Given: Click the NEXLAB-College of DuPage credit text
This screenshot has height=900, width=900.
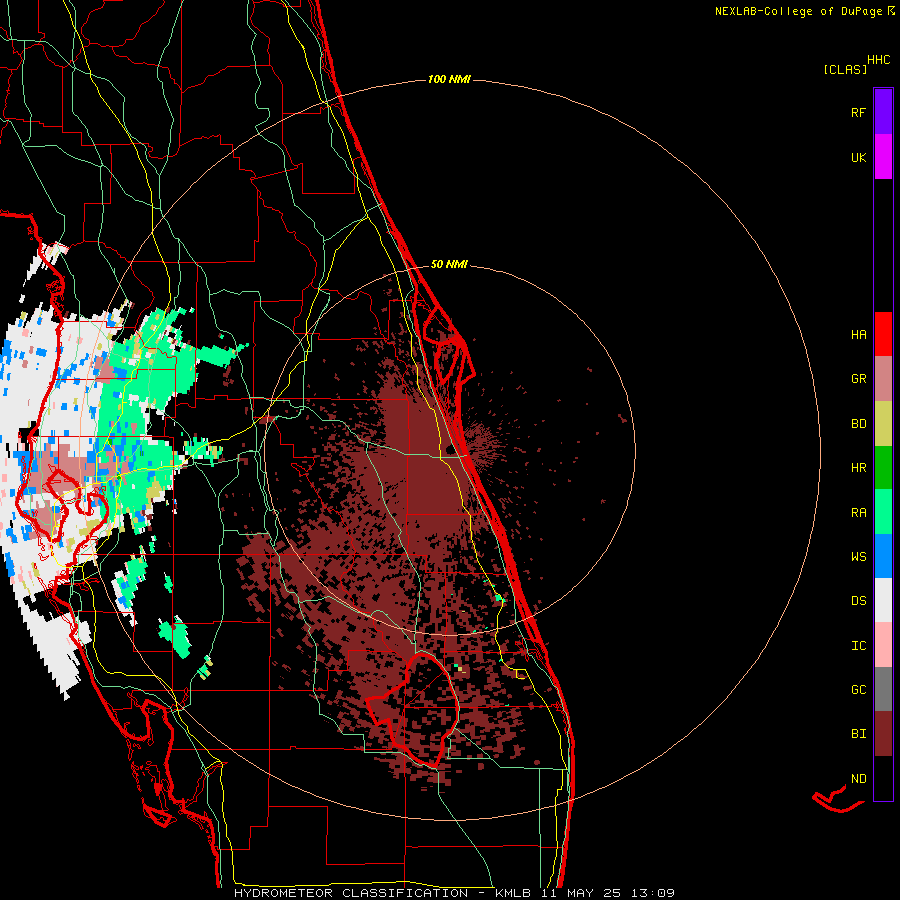Looking at the screenshot, I should tap(798, 11).
